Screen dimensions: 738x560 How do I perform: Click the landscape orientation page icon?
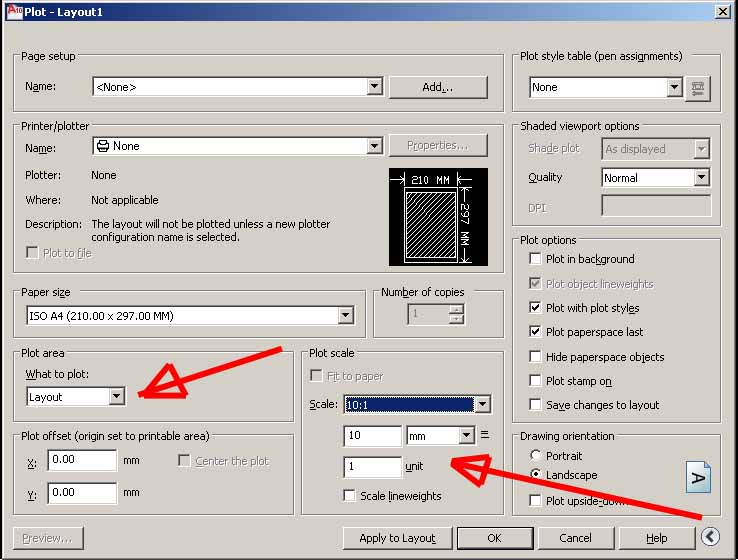point(698,477)
